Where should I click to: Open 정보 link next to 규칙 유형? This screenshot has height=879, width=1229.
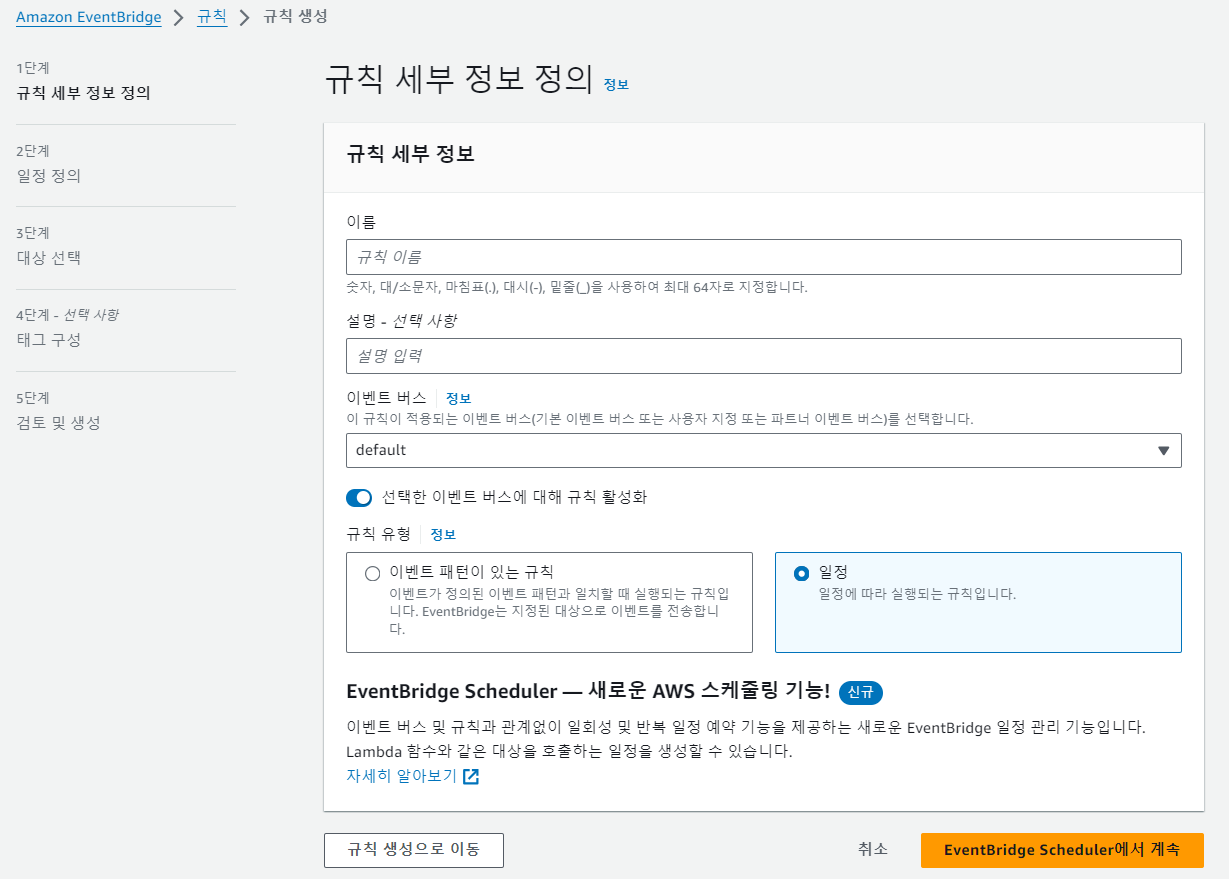tap(443, 534)
